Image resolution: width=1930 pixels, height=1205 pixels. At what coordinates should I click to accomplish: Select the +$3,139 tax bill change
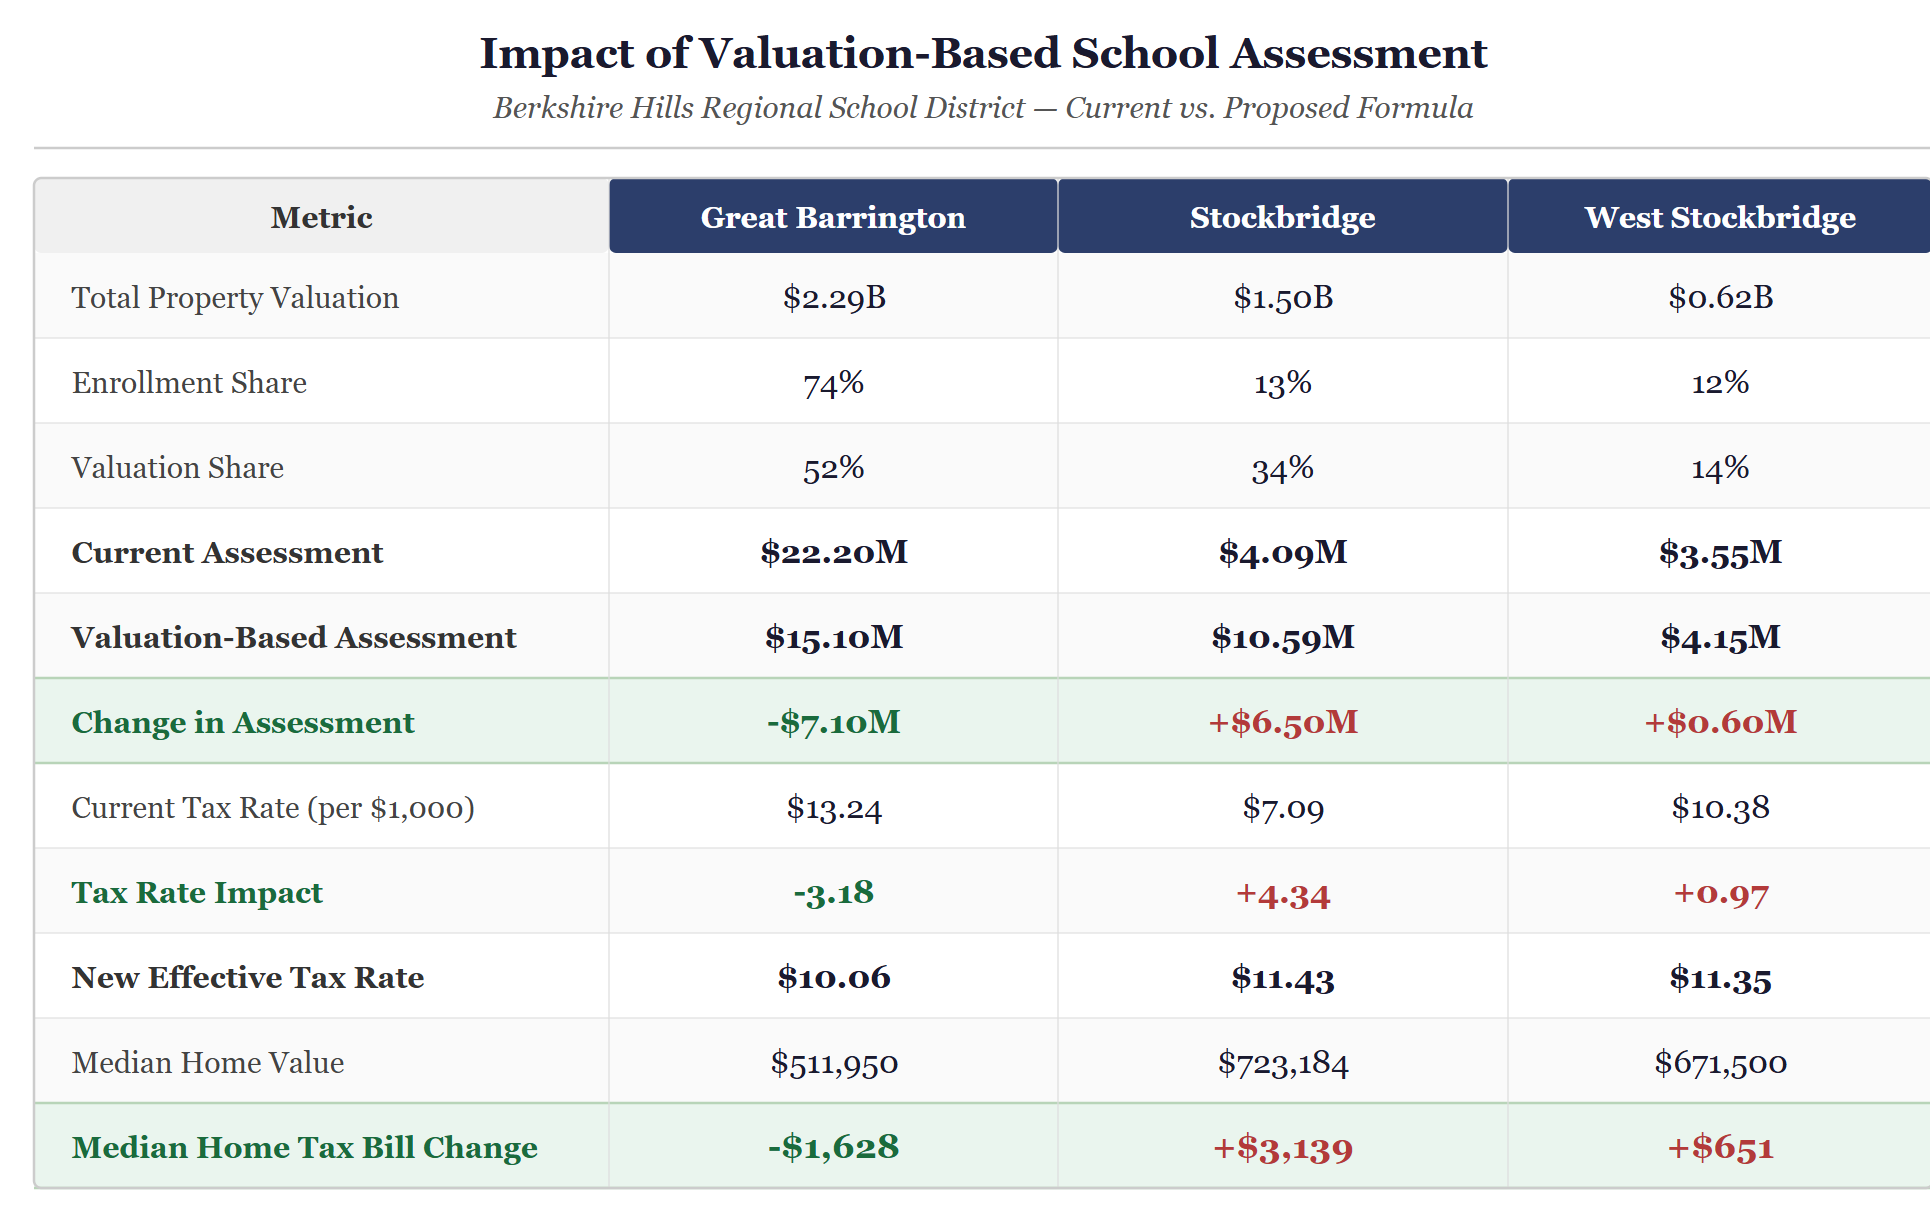coord(1282,1148)
